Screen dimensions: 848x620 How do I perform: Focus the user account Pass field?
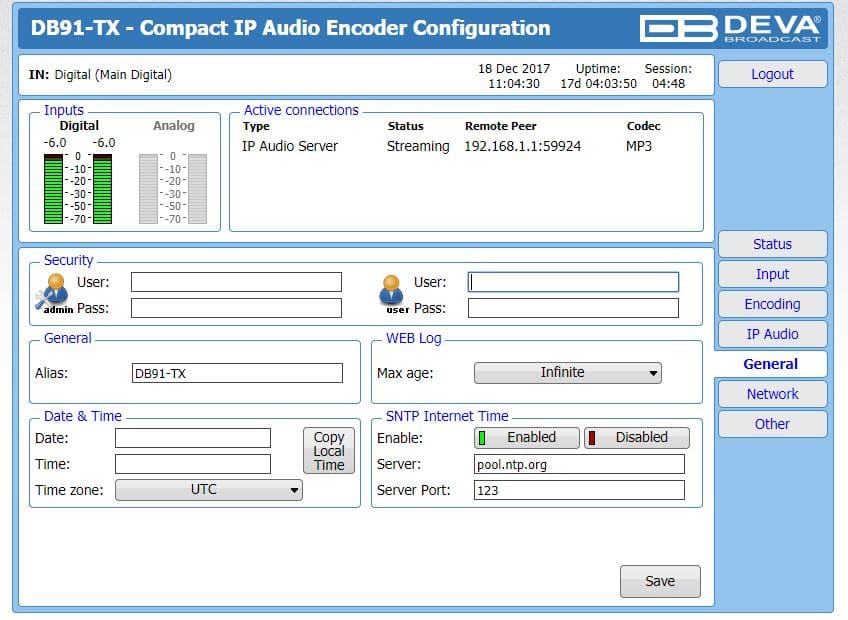click(x=573, y=308)
